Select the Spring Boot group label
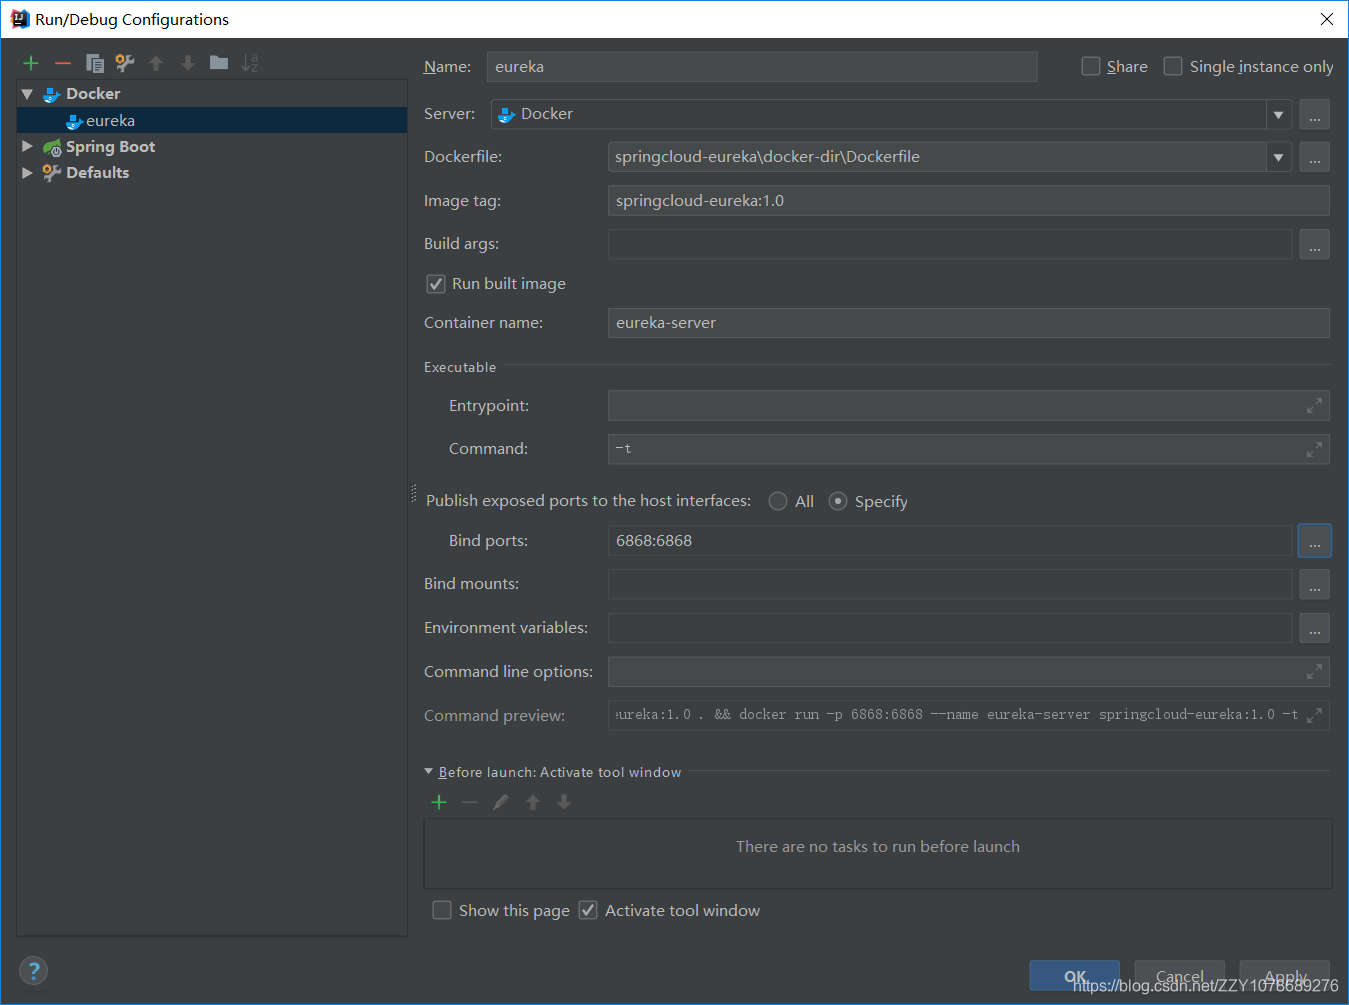The height and width of the screenshot is (1005, 1349). click(x=110, y=147)
